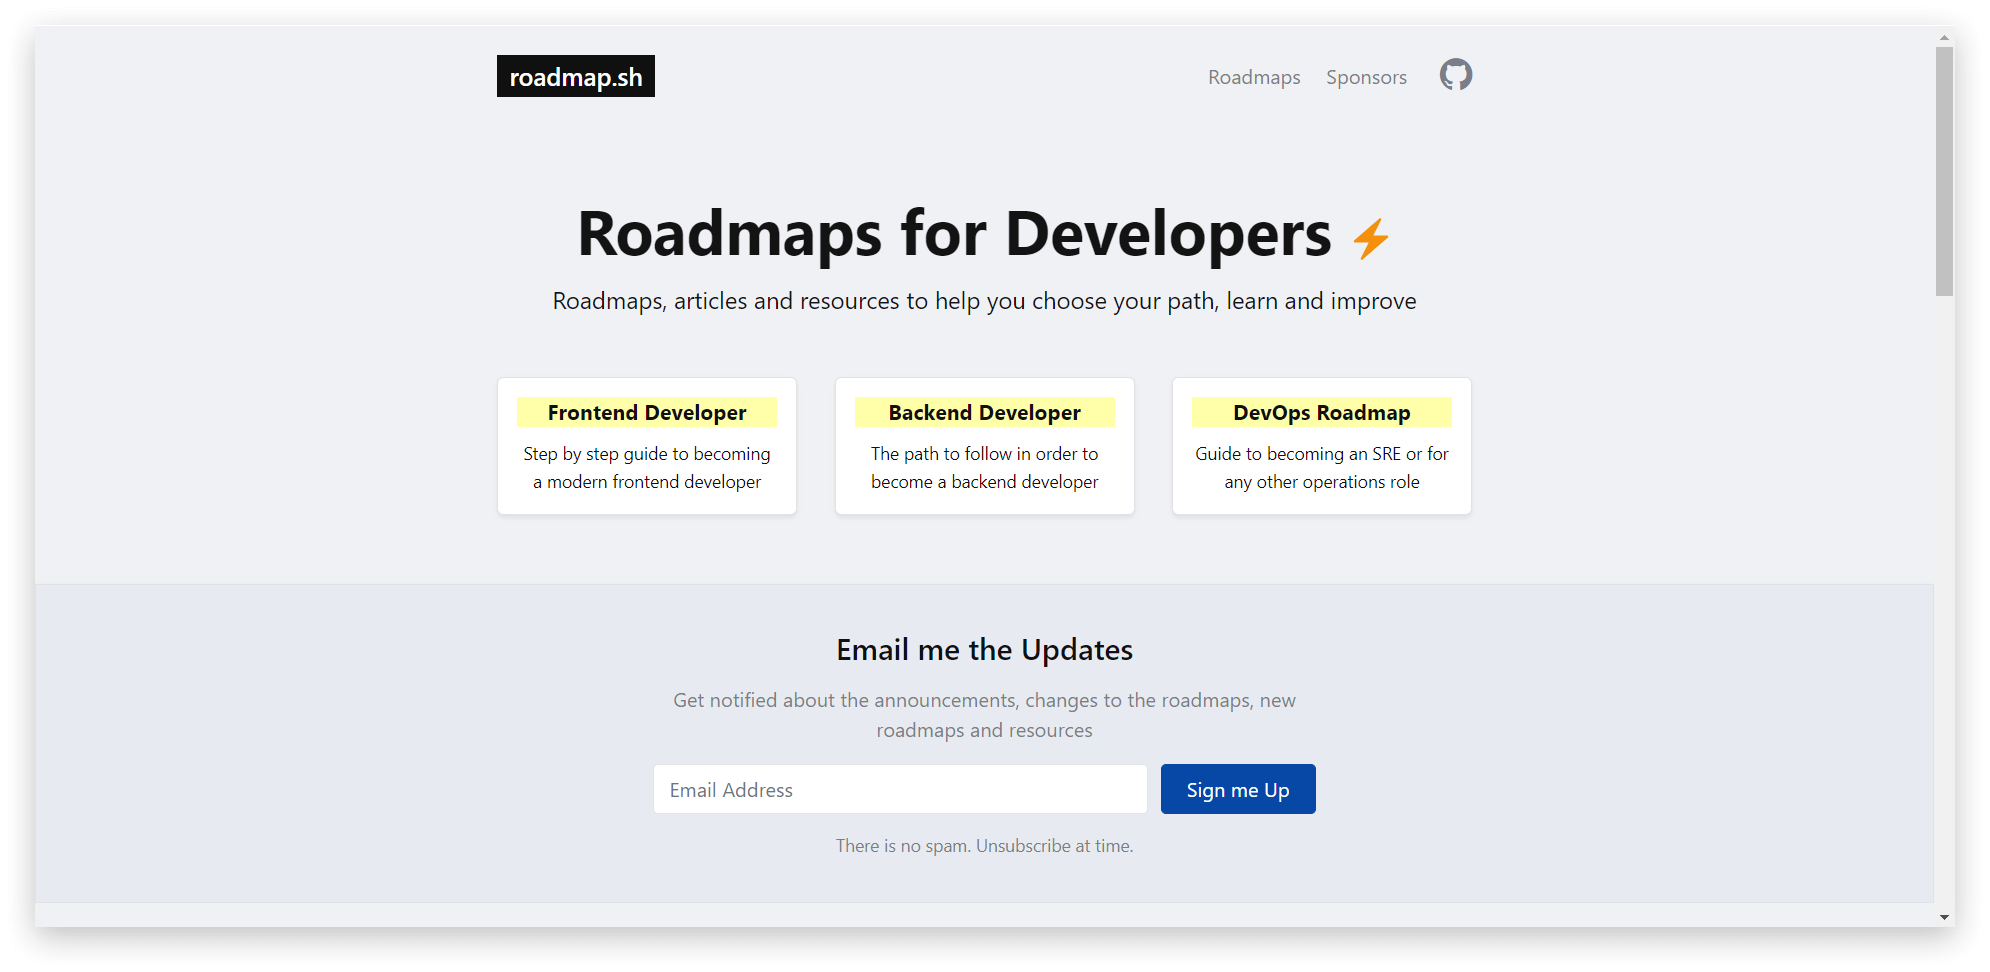Click the scrollbar up arrow
1990x972 pixels.
pyautogui.click(x=1944, y=37)
